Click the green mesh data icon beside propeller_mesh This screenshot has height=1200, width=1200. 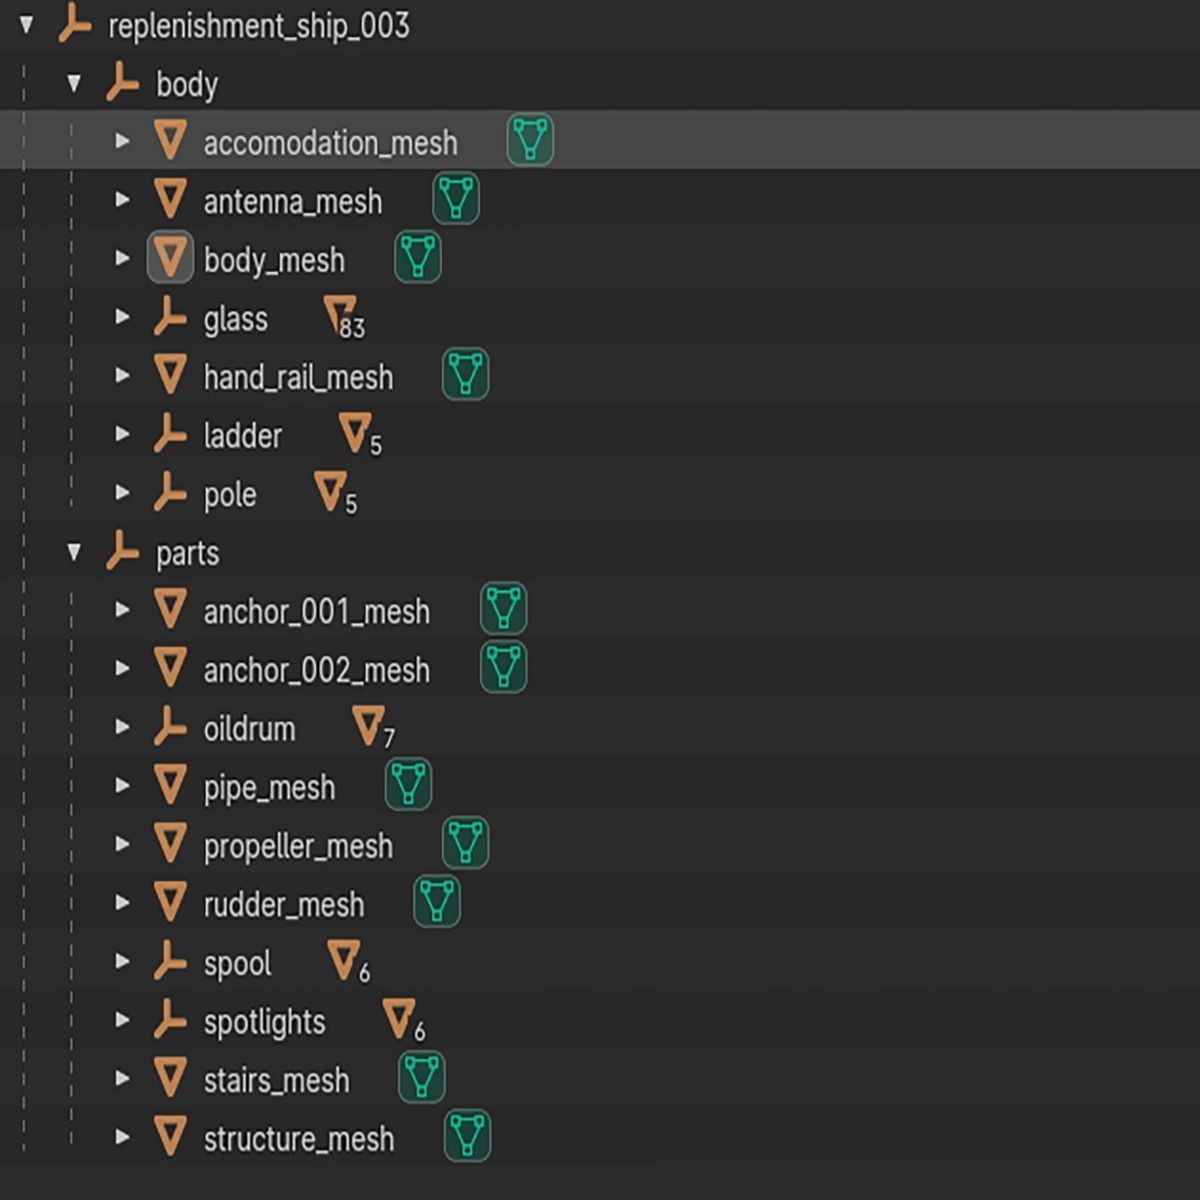(x=466, y=843)
